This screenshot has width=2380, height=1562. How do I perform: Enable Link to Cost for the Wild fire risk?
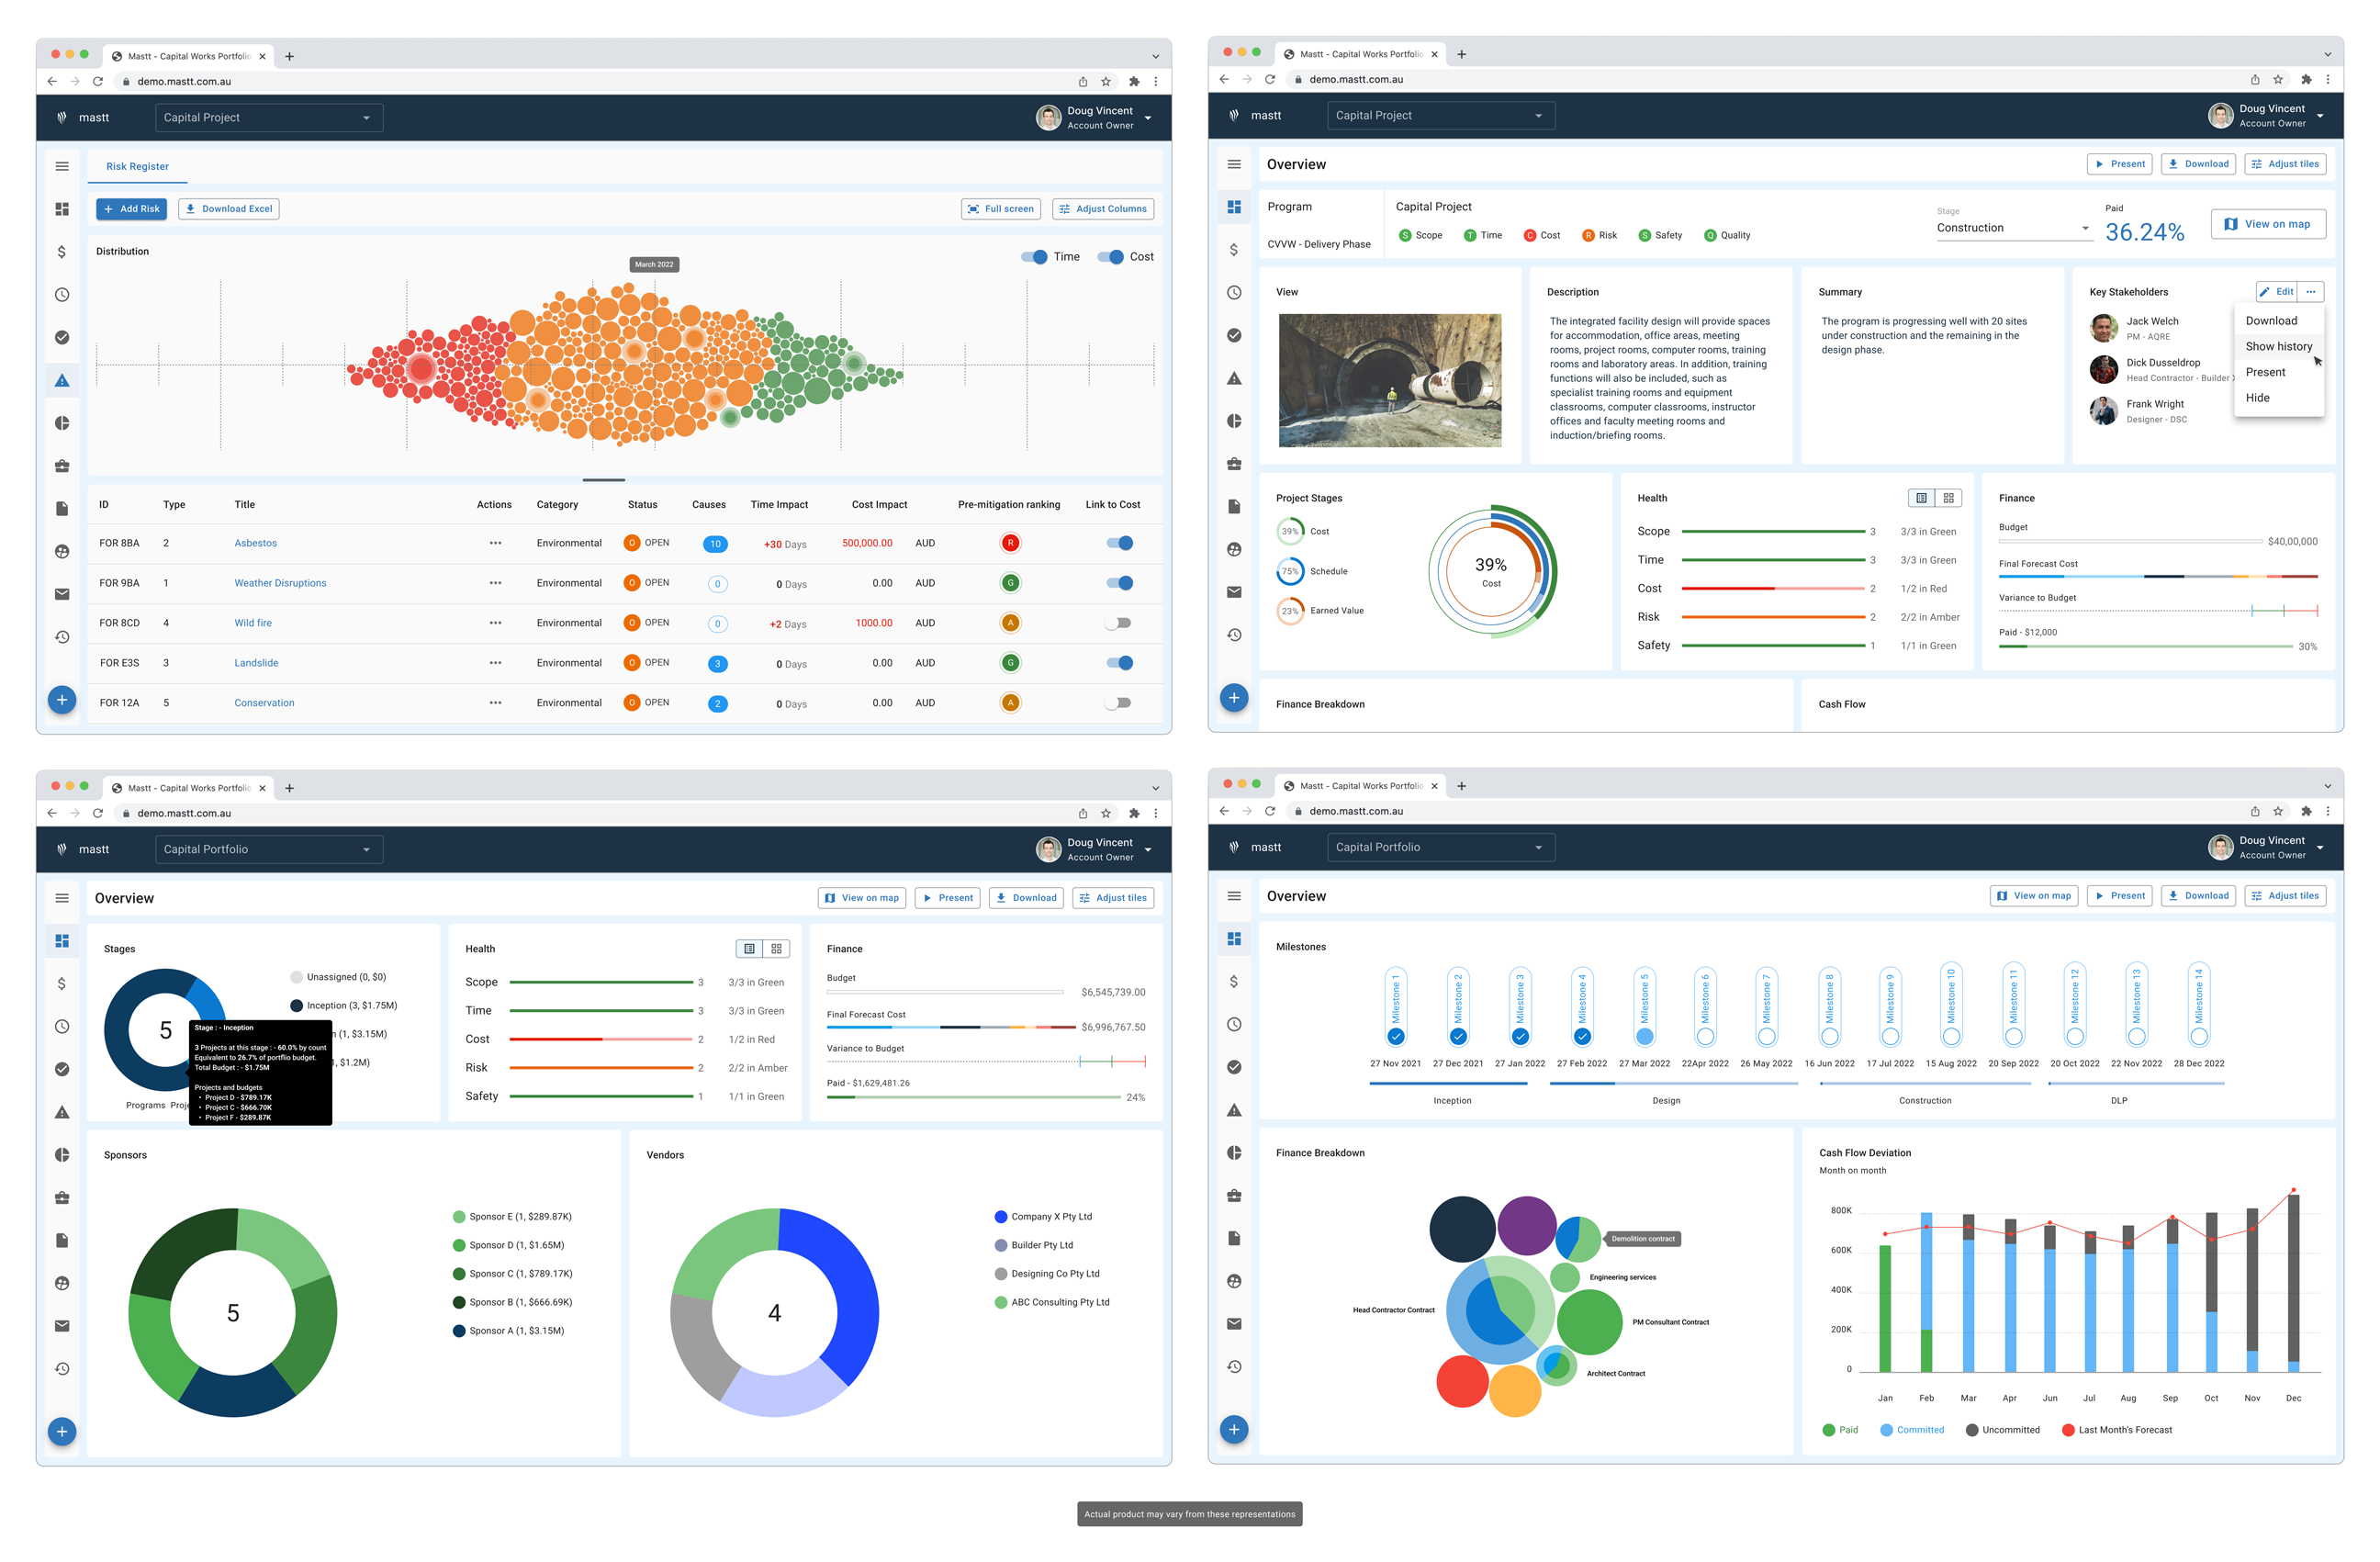coord(1119,622)
